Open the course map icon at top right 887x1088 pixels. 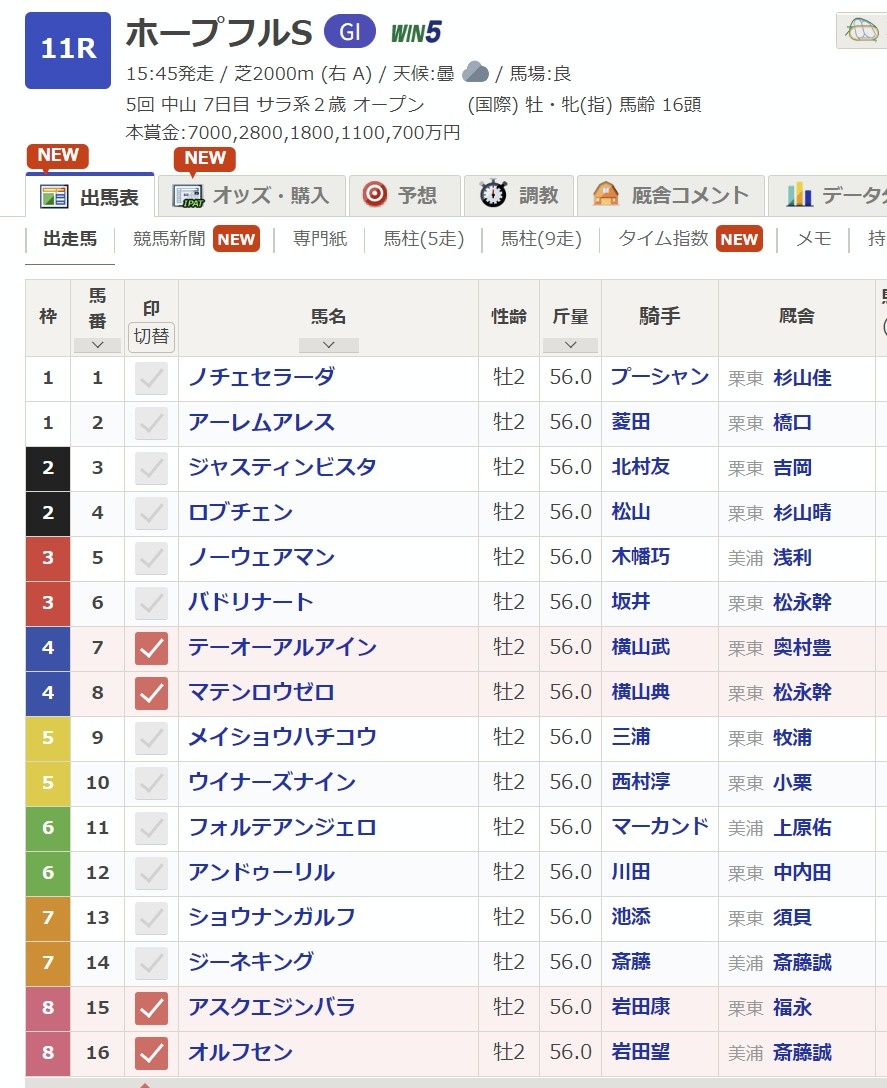(x=860, y=31)
